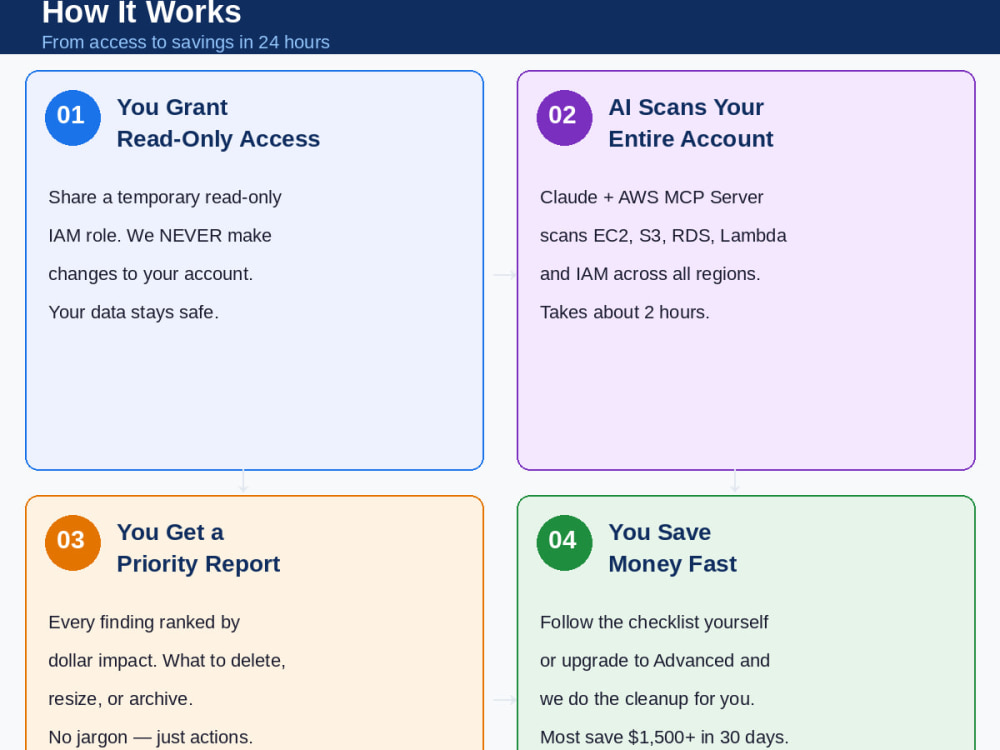Click line 'dollar impact. What to delete,'

coord(167,661)
